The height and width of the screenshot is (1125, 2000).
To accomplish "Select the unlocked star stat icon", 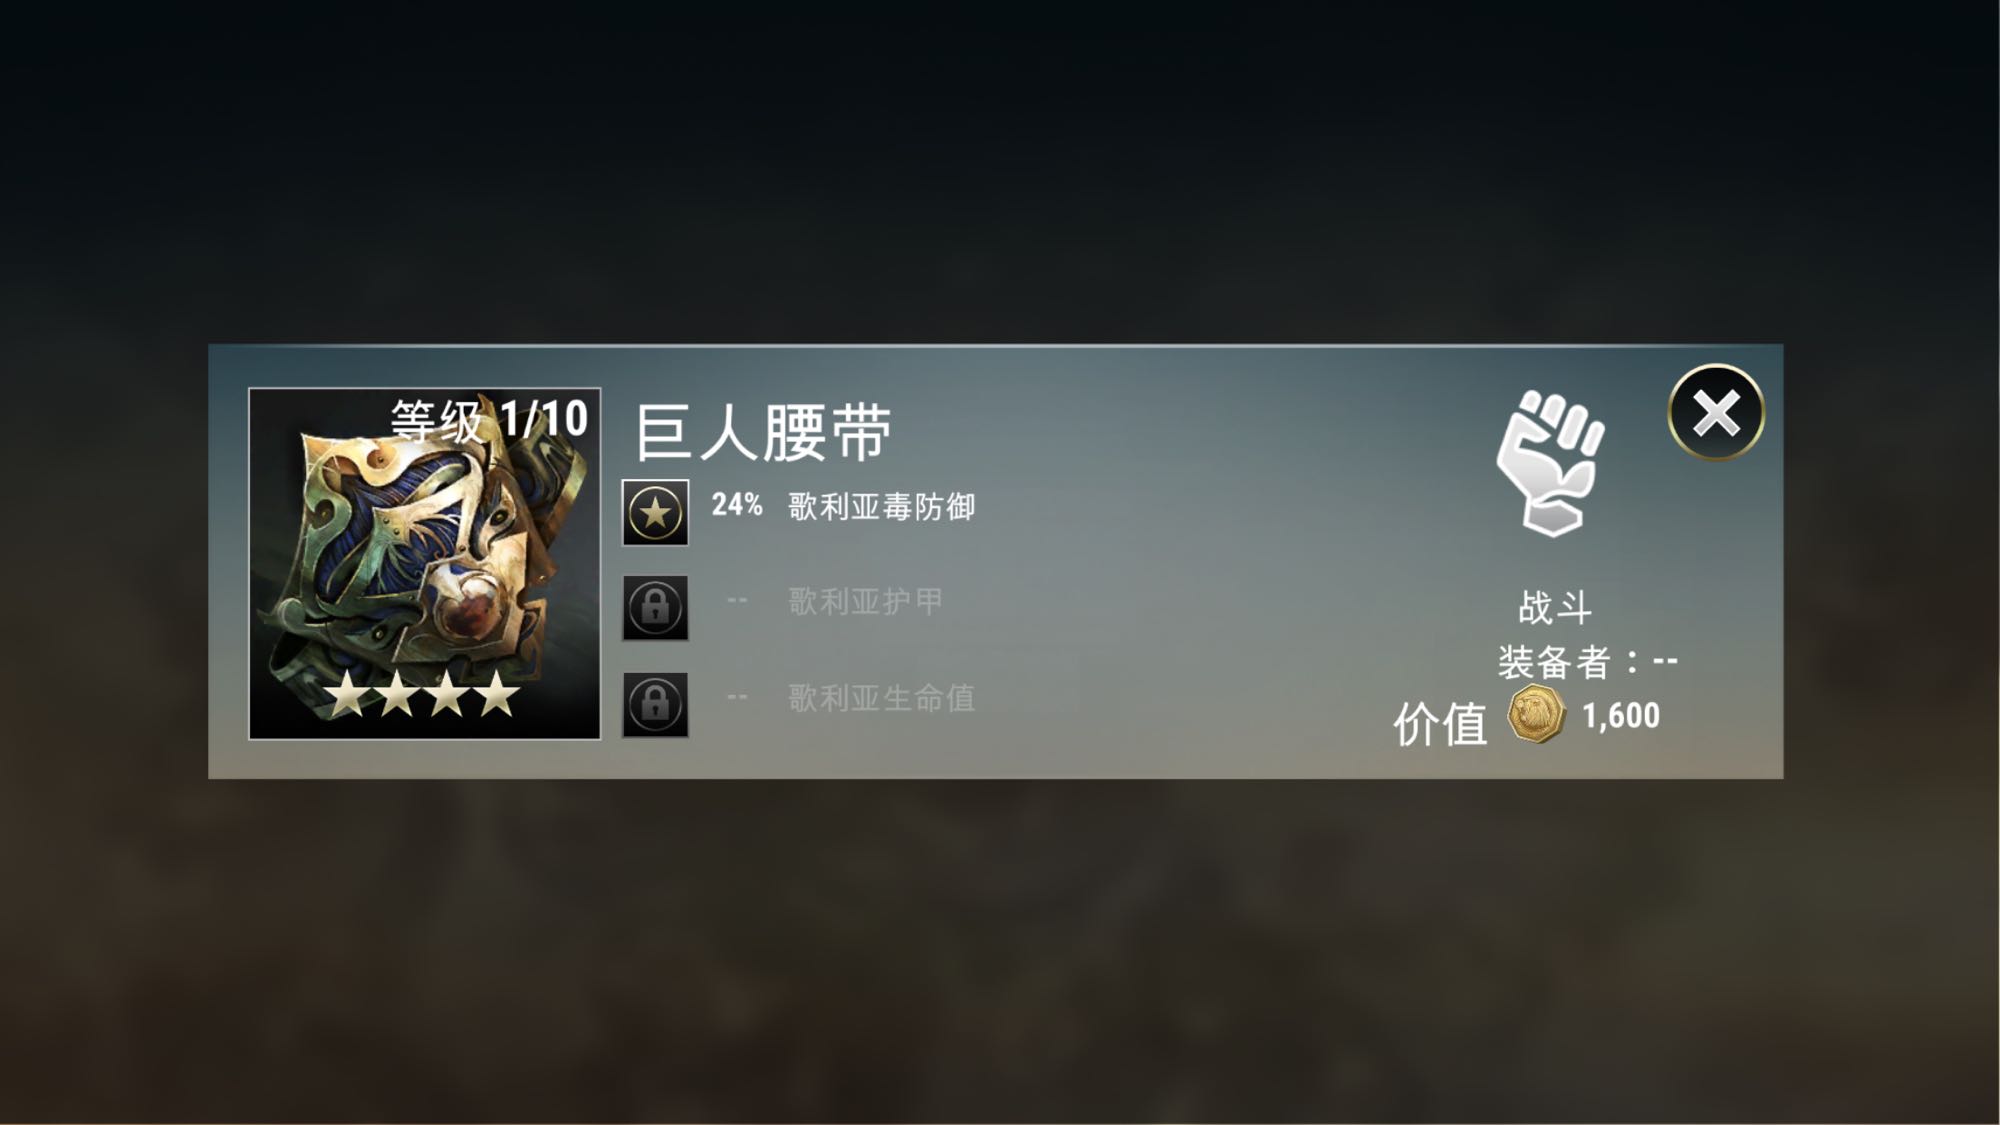I will 655,513.
